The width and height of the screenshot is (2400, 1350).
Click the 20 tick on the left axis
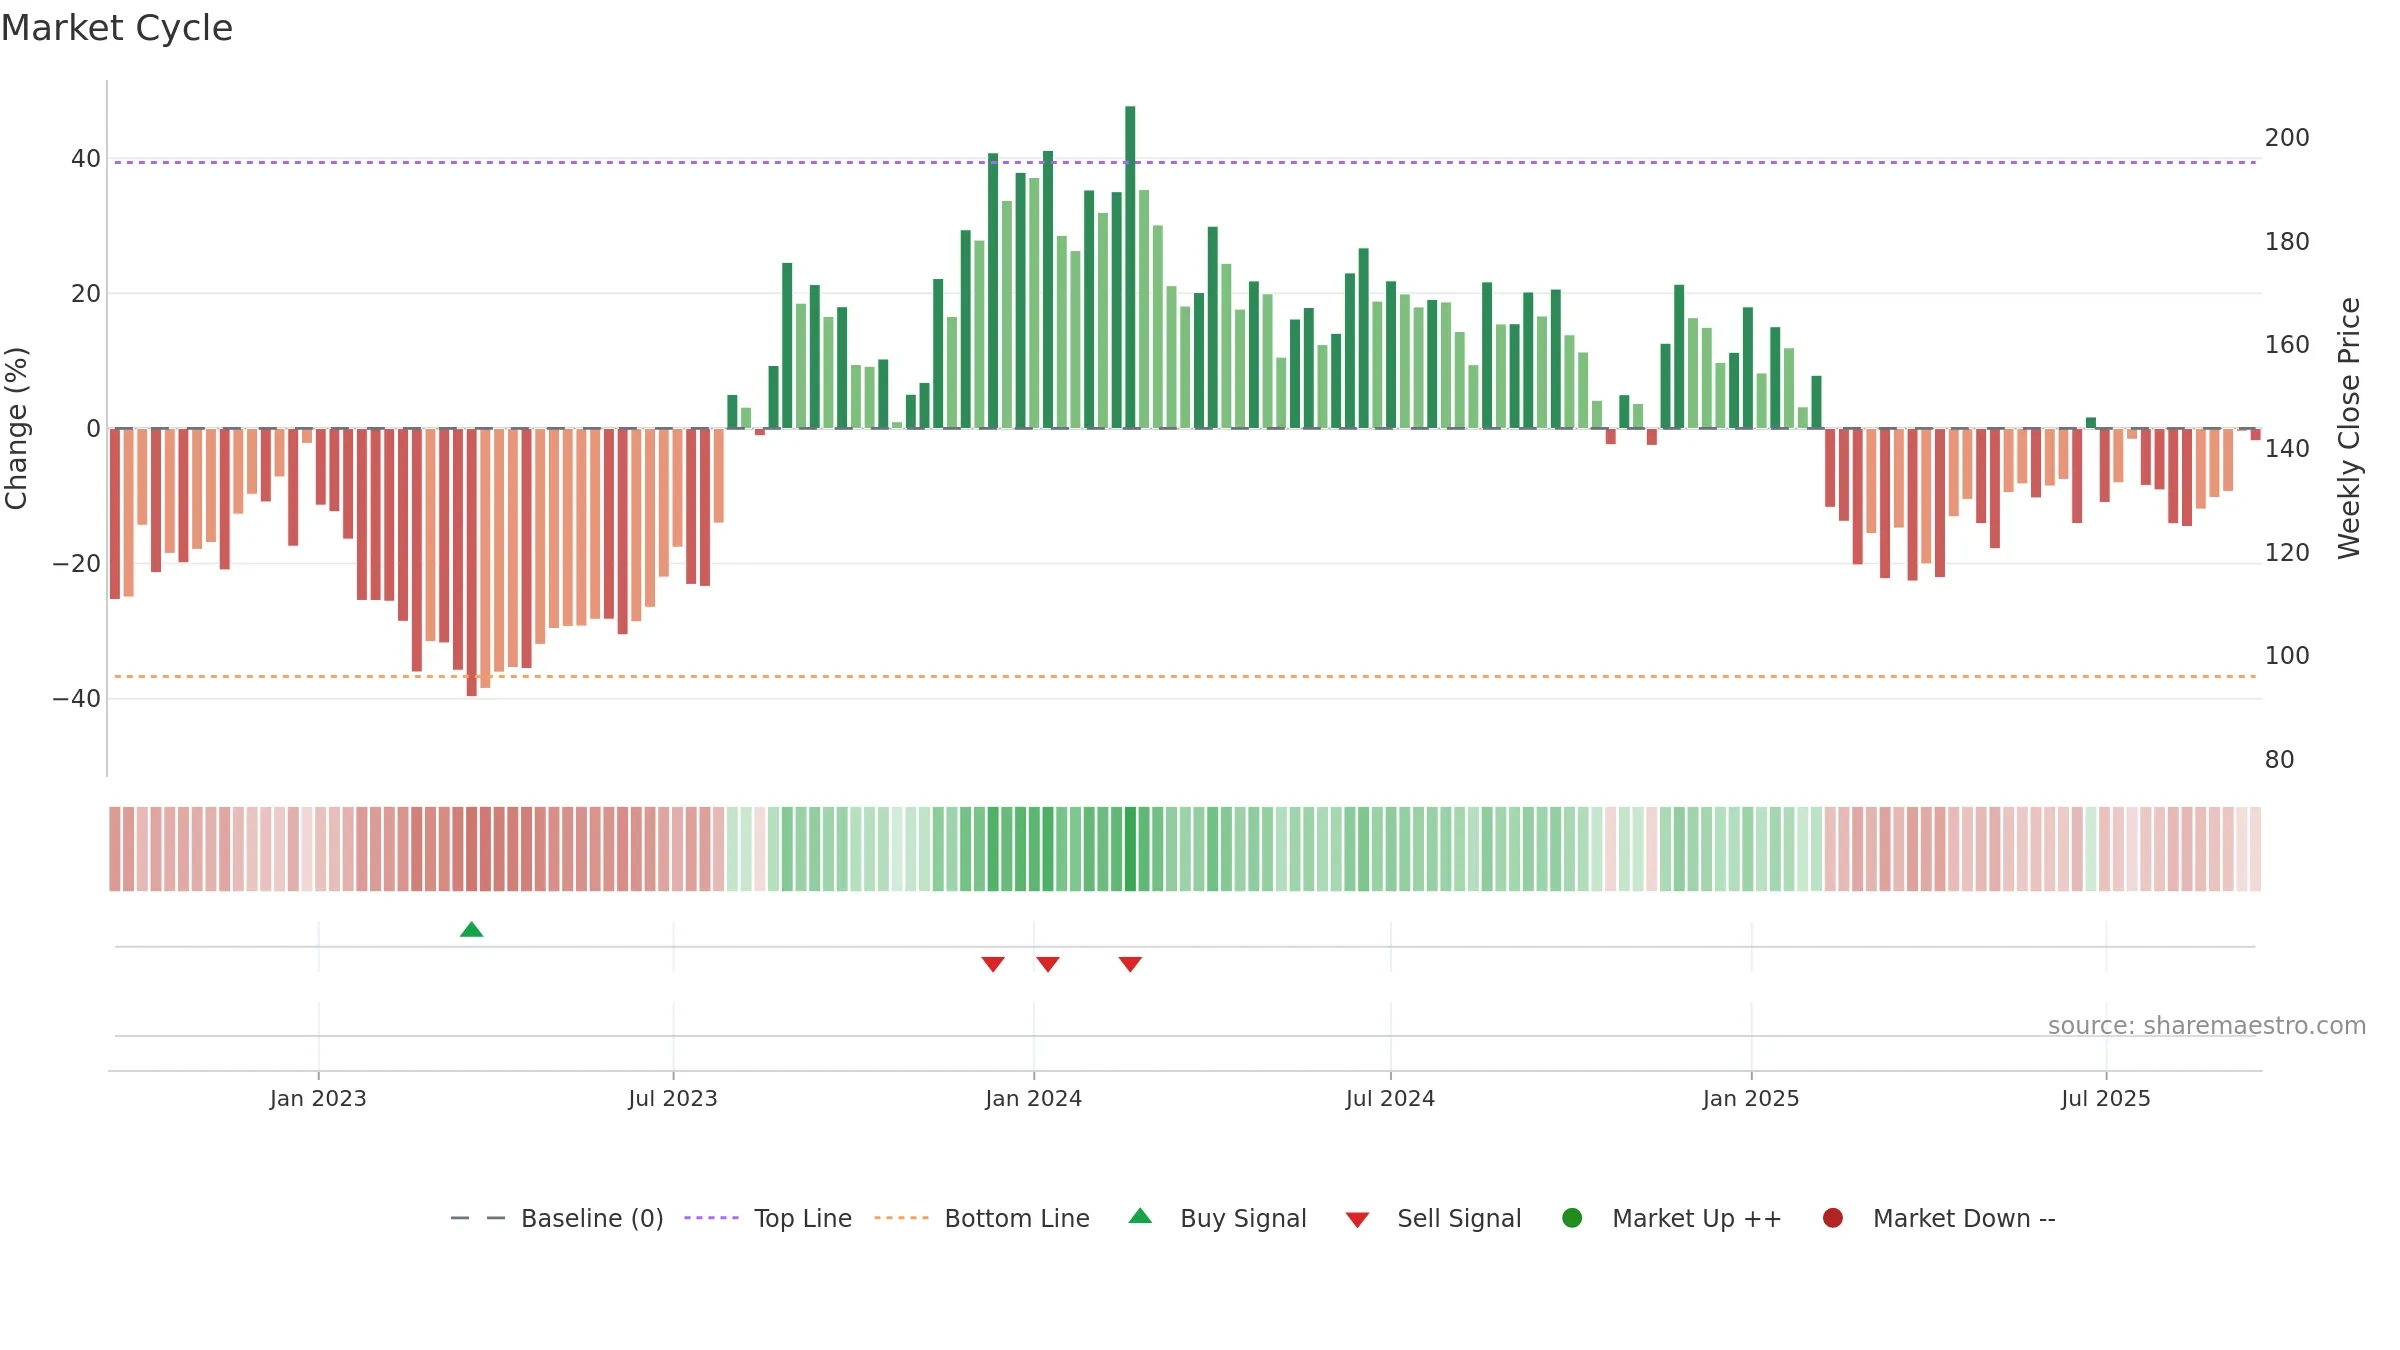point(86,294)
